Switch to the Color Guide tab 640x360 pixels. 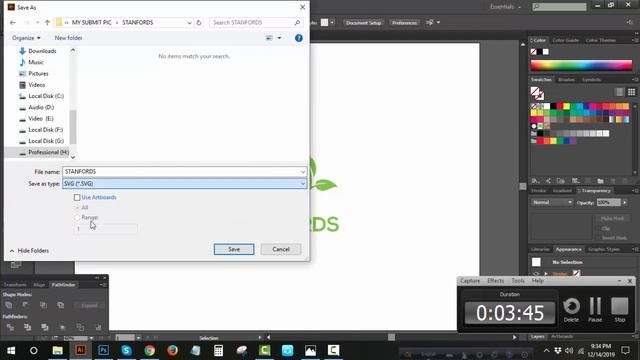pyautogui.click(x=565, y=40)
